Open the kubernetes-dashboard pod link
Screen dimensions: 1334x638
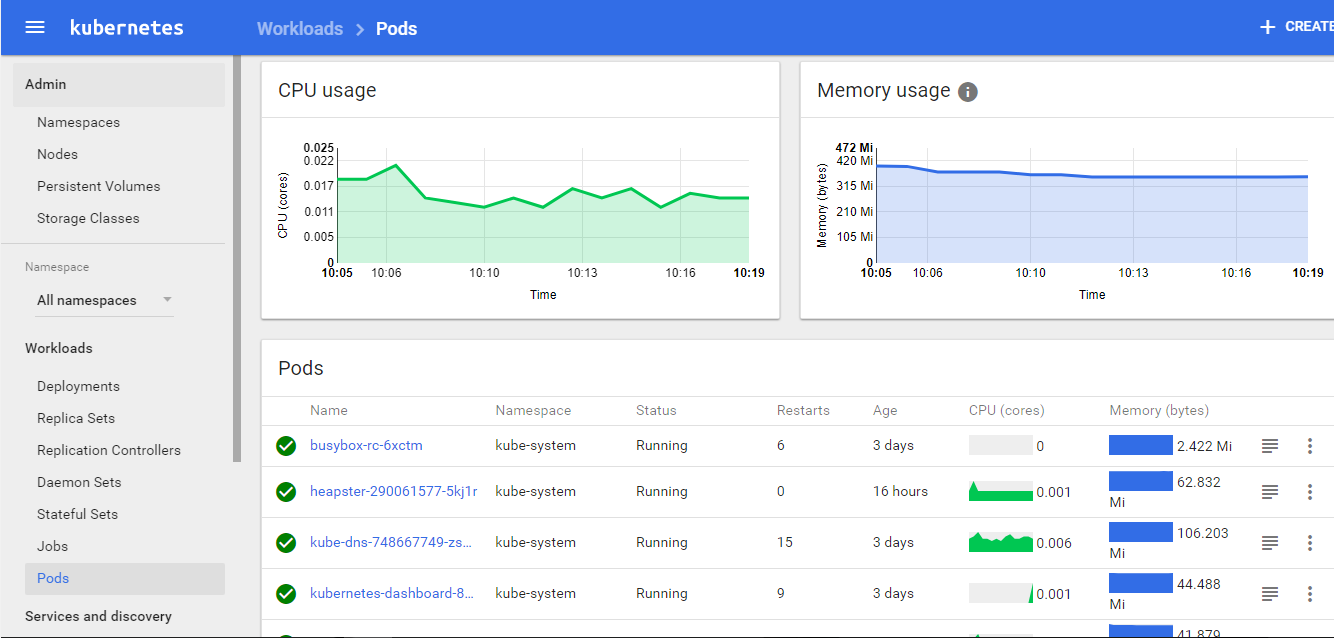point(392,593)
